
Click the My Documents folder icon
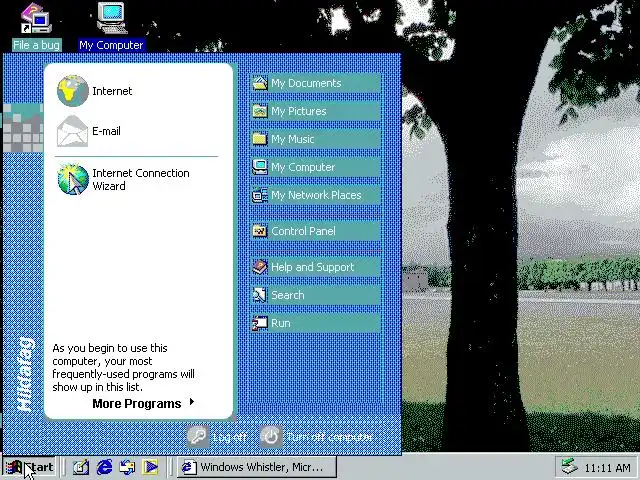tap(260, 83)
